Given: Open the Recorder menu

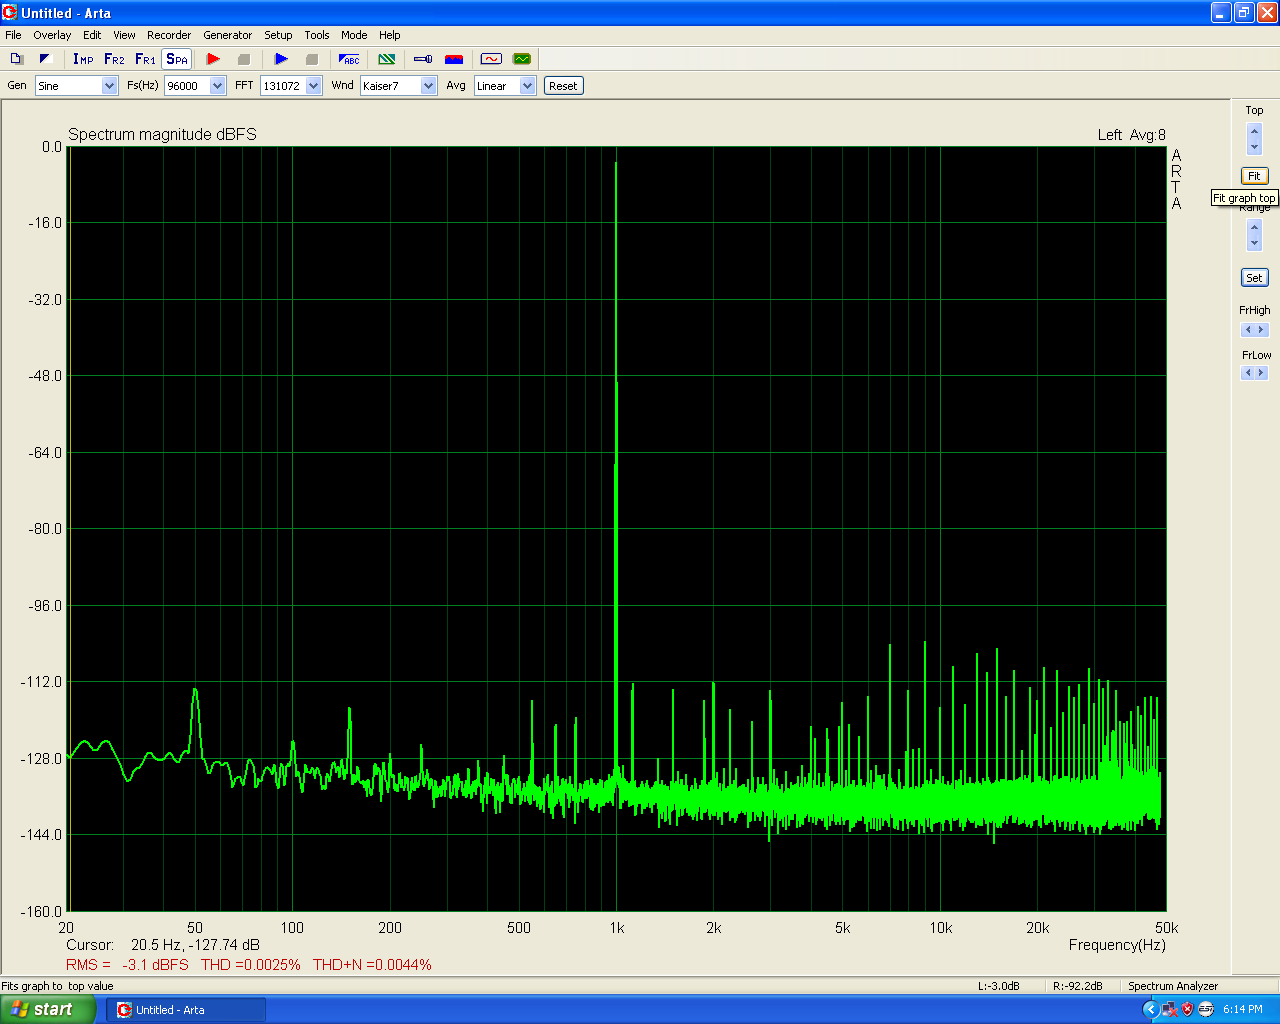Looking at the screenshot, I should click(x=169, y=35).
